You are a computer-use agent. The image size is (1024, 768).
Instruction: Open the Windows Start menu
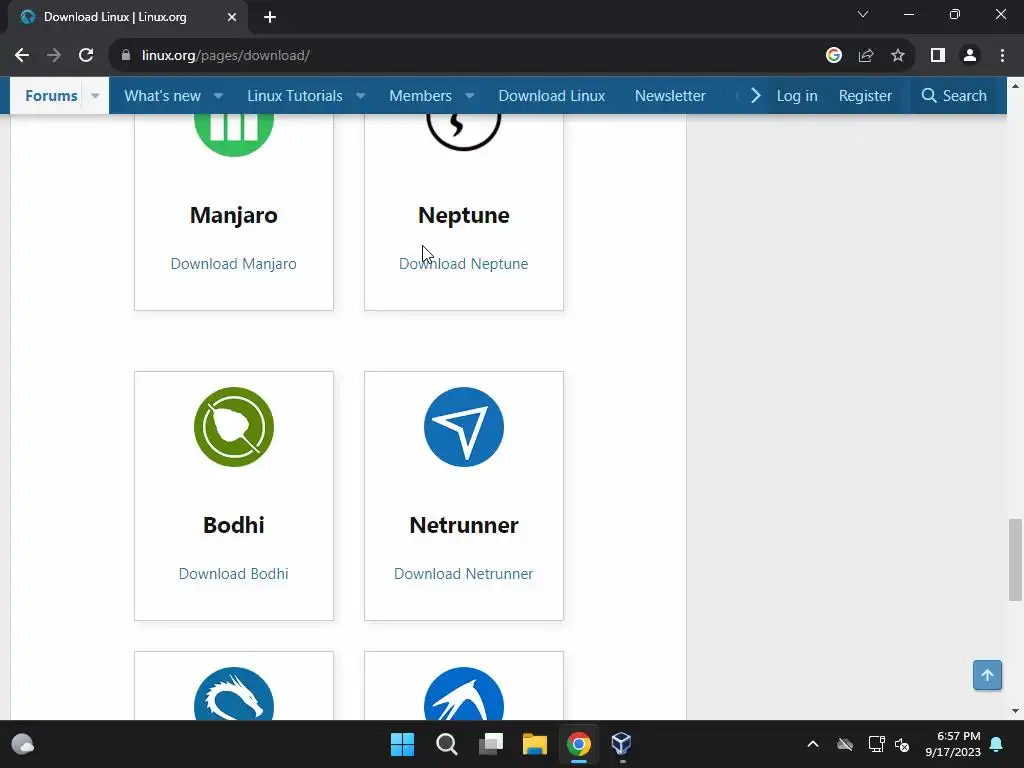pyautogui.click(x=402, y=744)
